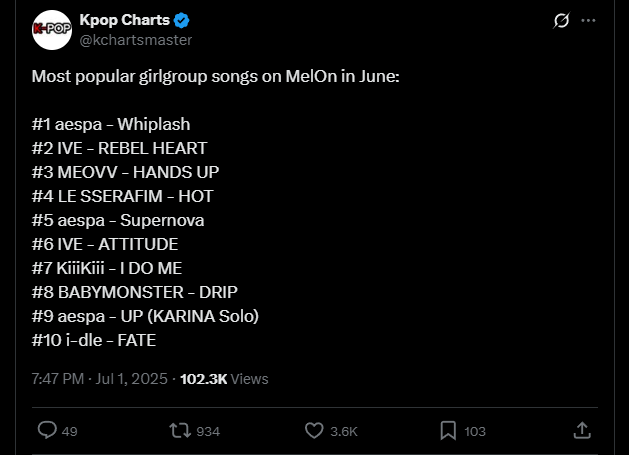Screen dimensions: 629x455
Task: Click the tweet headline about MelOn in June
Action: (x=215, y=76)
